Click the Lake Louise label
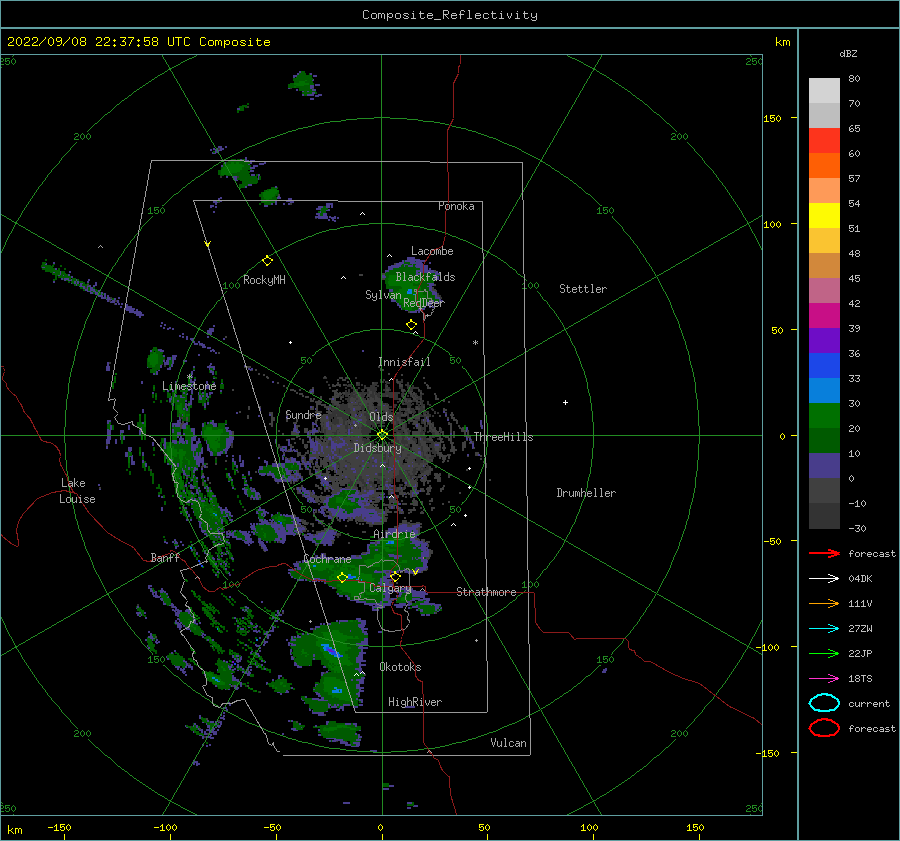This screenshot has height=841, width=900. [x=77, y=491]
